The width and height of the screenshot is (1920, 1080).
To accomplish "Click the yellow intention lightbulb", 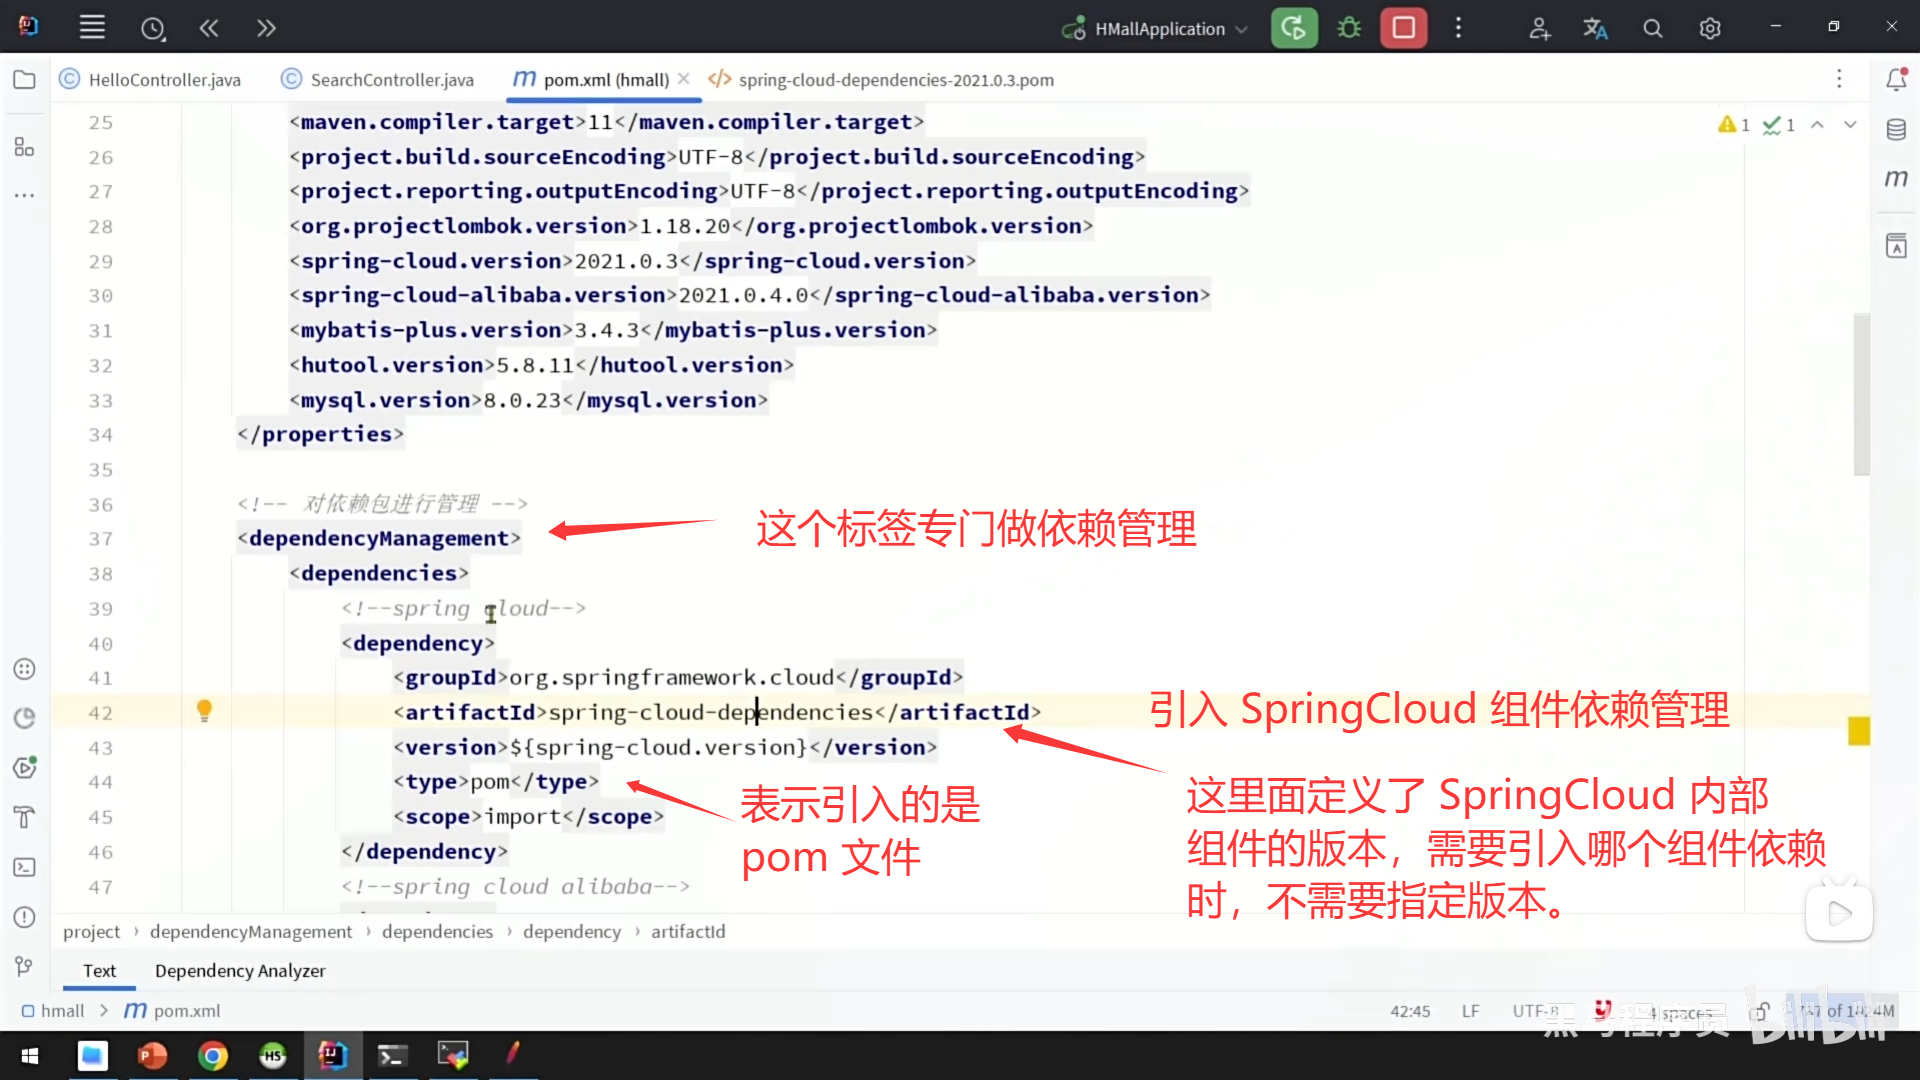I will pos(204,711).
